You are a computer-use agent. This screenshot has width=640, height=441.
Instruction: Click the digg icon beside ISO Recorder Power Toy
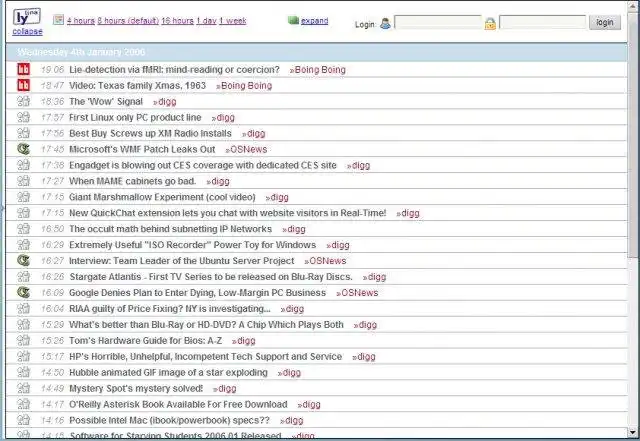[24, 245]
